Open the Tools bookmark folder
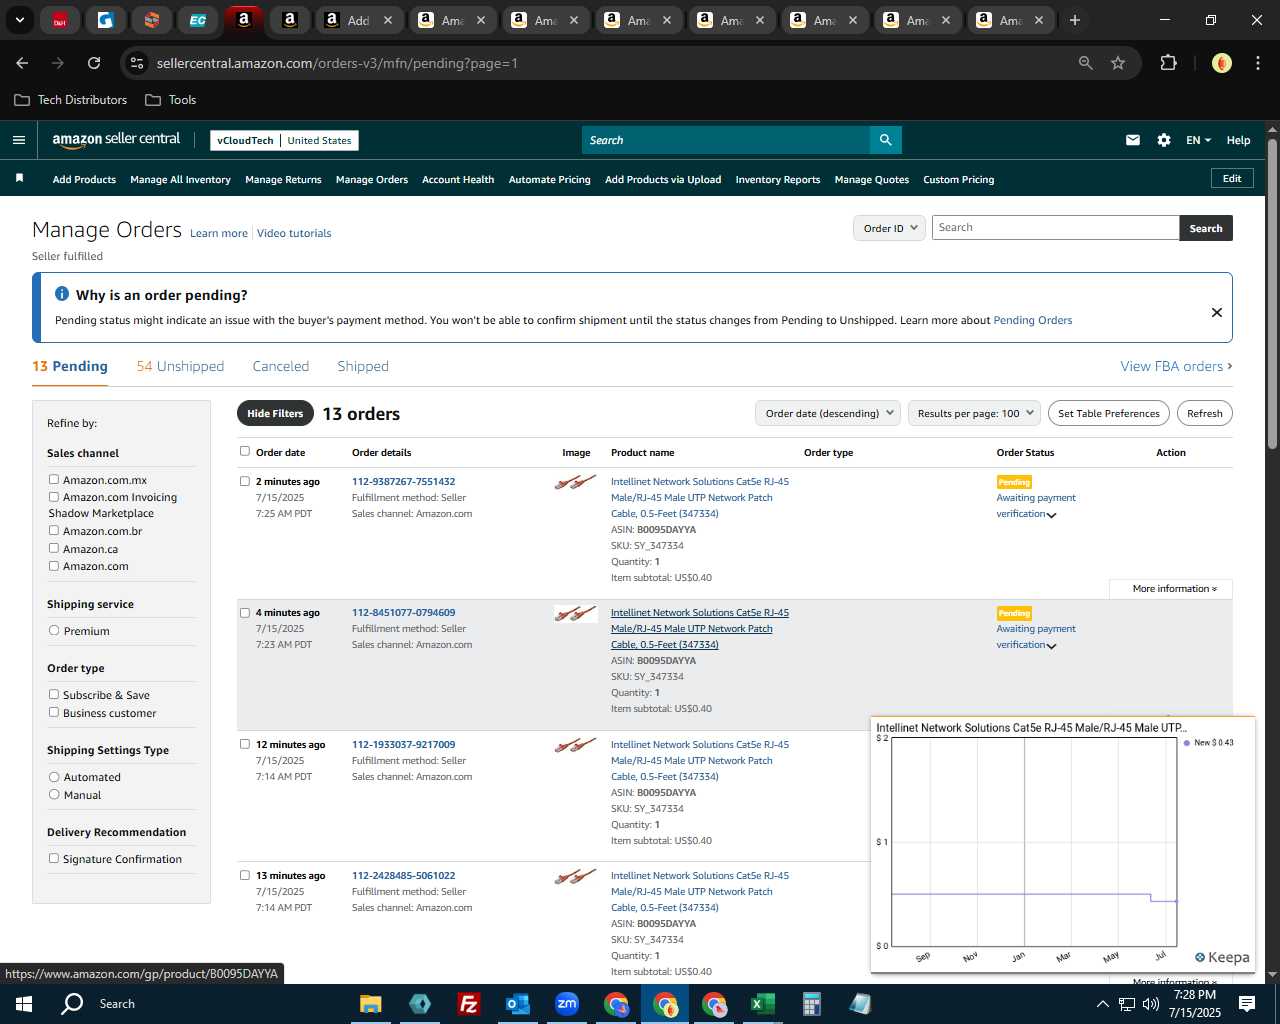Viewport: 1280px width, 1024px height. 171,100
